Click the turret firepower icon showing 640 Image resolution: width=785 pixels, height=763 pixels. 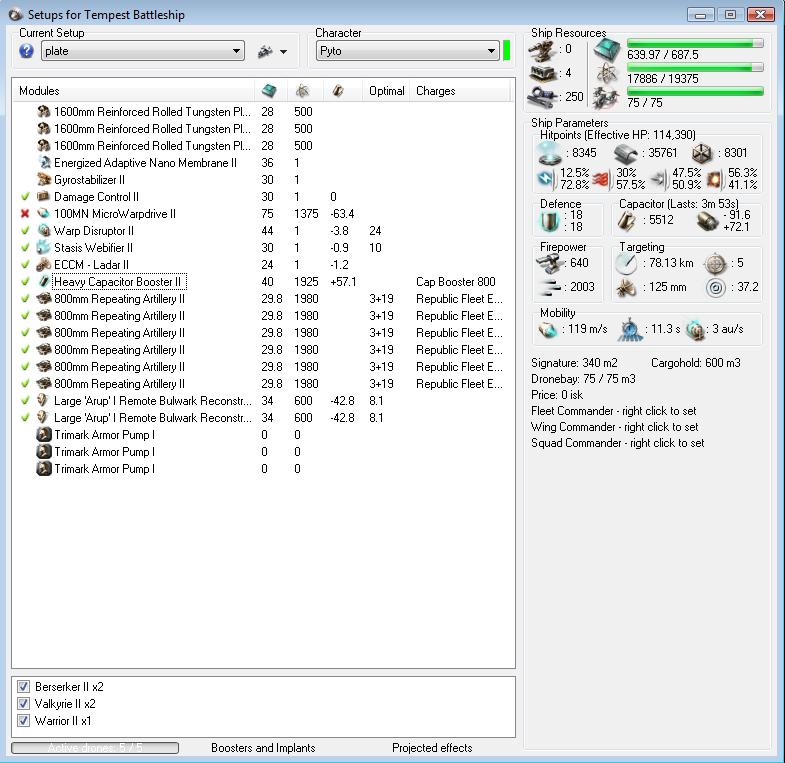click(550, 263)
